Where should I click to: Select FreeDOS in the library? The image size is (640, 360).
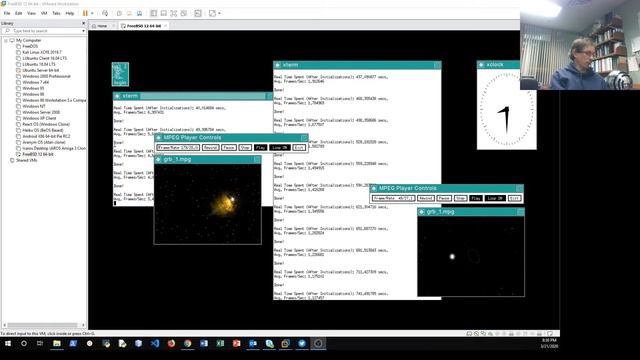coord(30,47)
